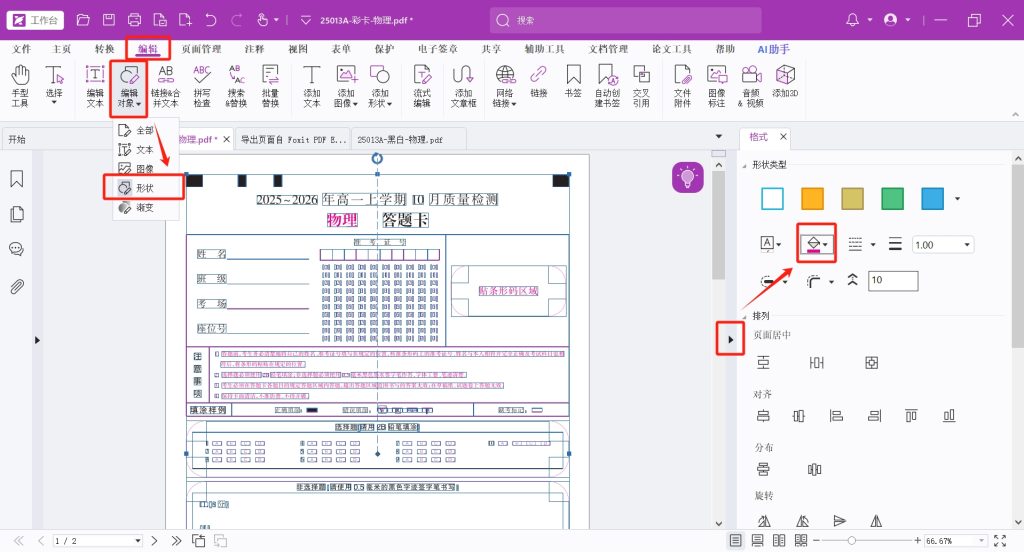Viewport: 1024px width, 552px height.
Task: Click the purple lightbulb assistant icon
Action: point(687,178)
